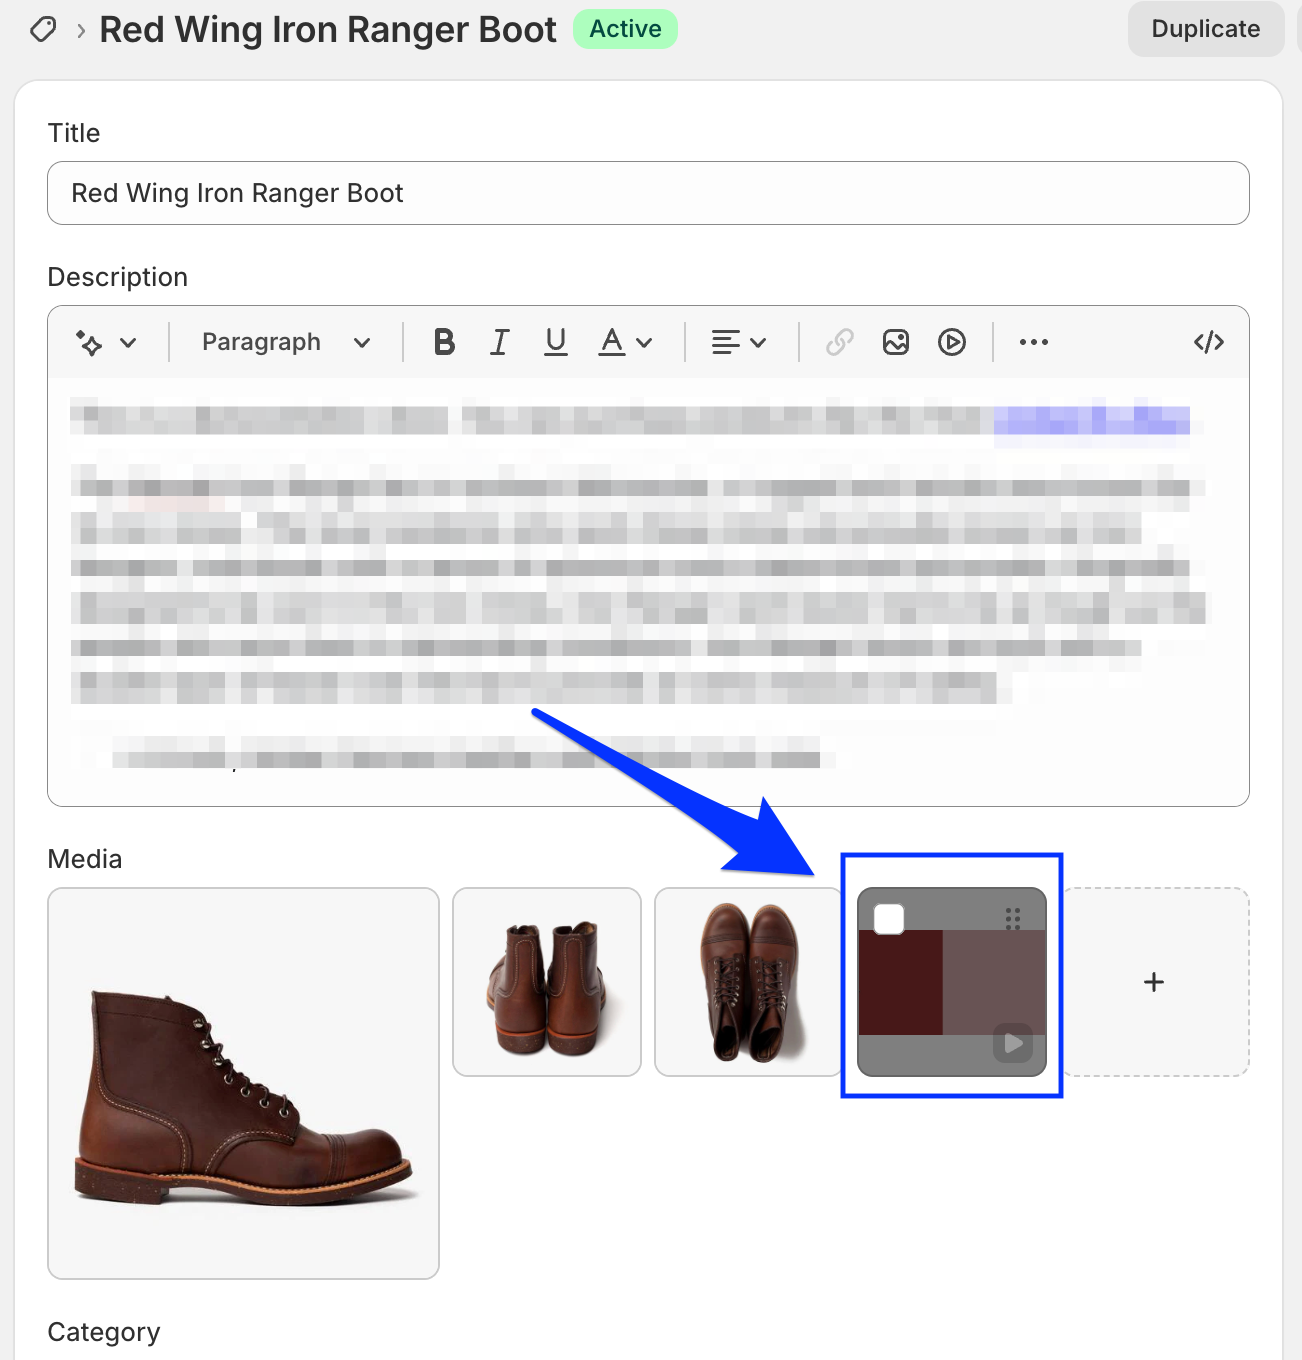Viewport: 1302px width, 1360px height.
Task: Switch to HTML code view
Action: 1209,342
